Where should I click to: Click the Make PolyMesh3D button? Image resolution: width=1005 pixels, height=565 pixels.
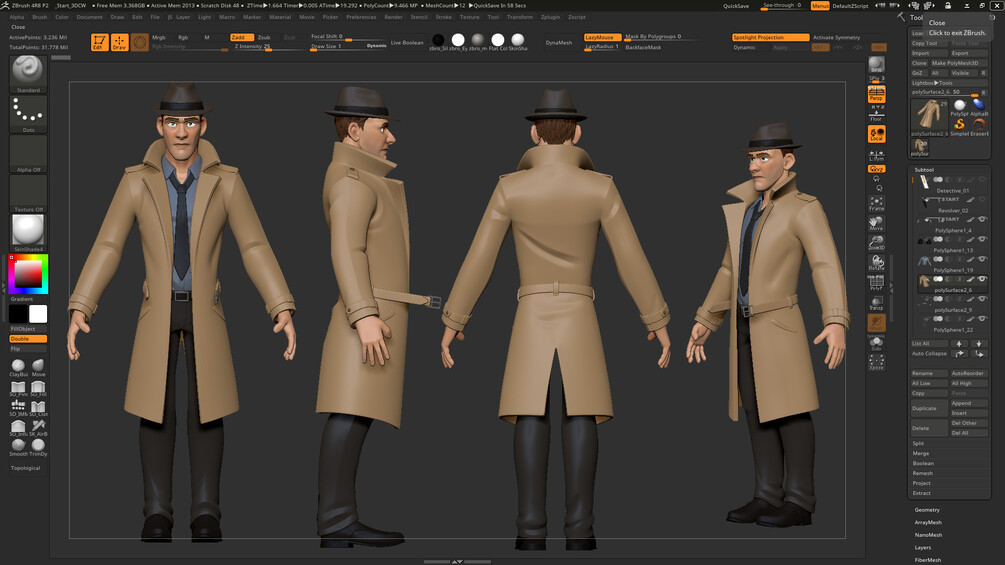tap(955, 63)
